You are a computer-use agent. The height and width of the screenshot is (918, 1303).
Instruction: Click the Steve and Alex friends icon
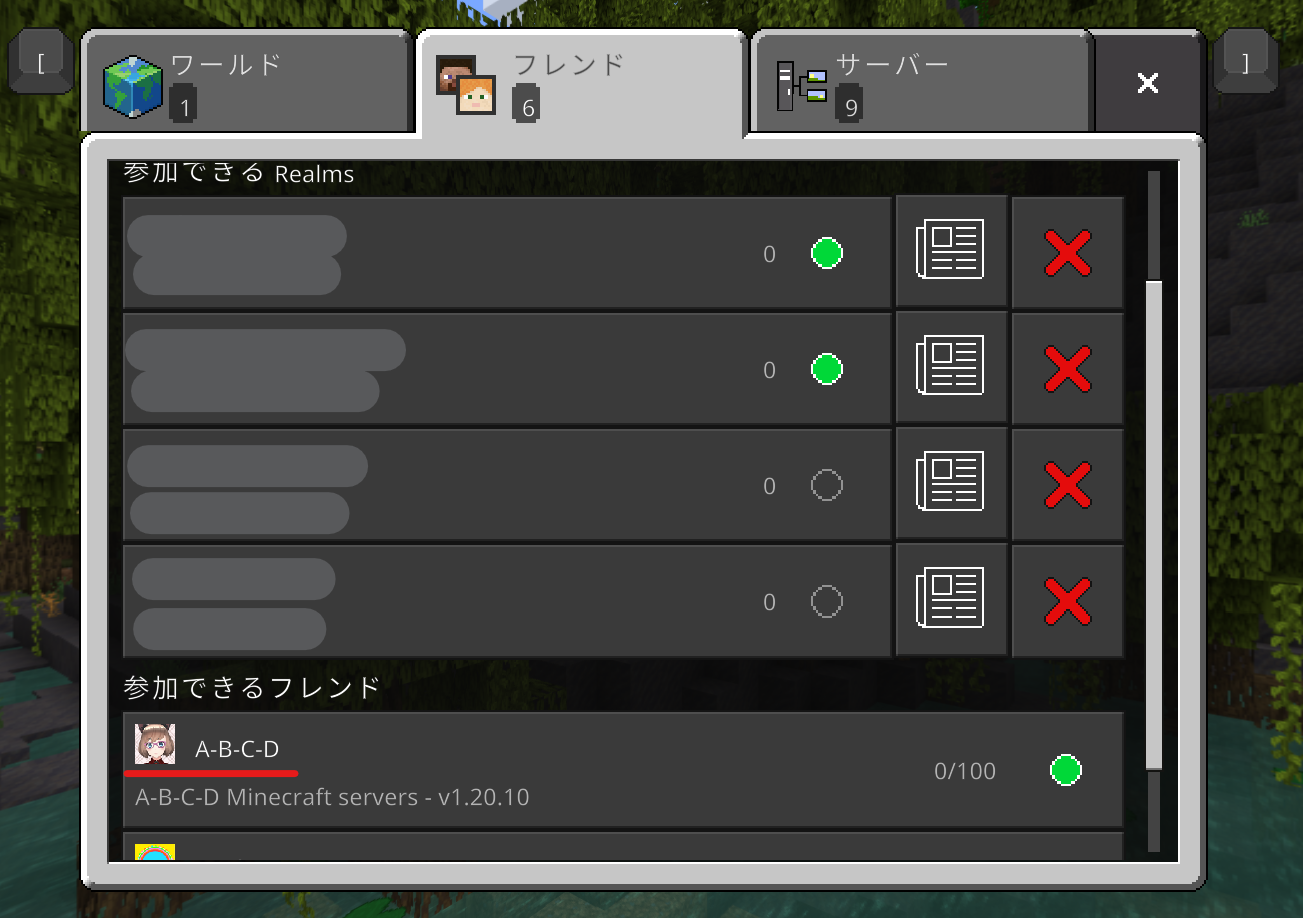coord(466,85)
